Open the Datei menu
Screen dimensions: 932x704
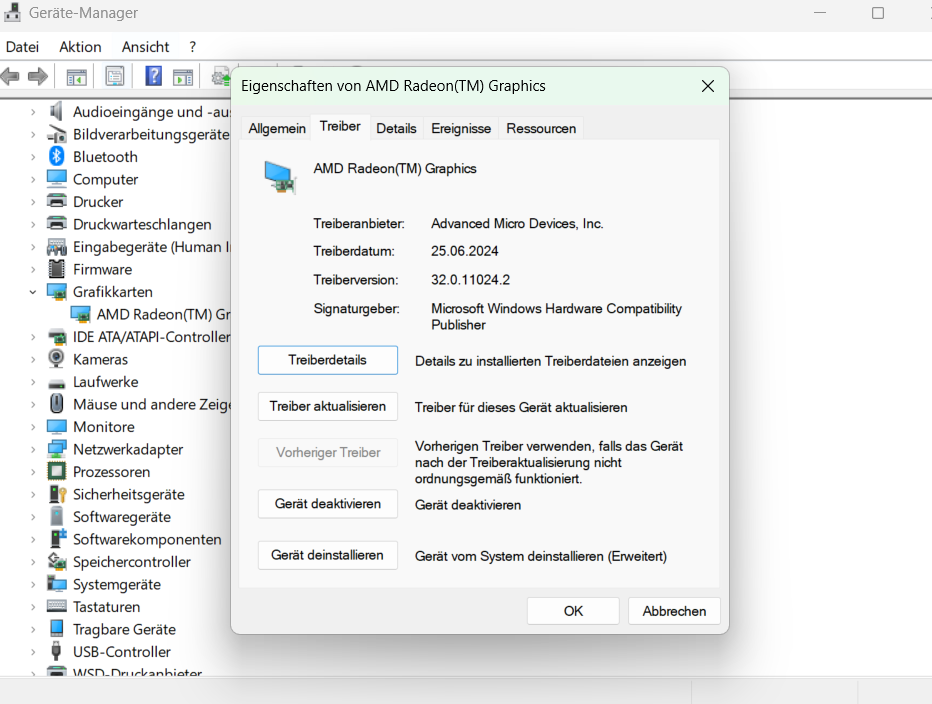point(23,47)
